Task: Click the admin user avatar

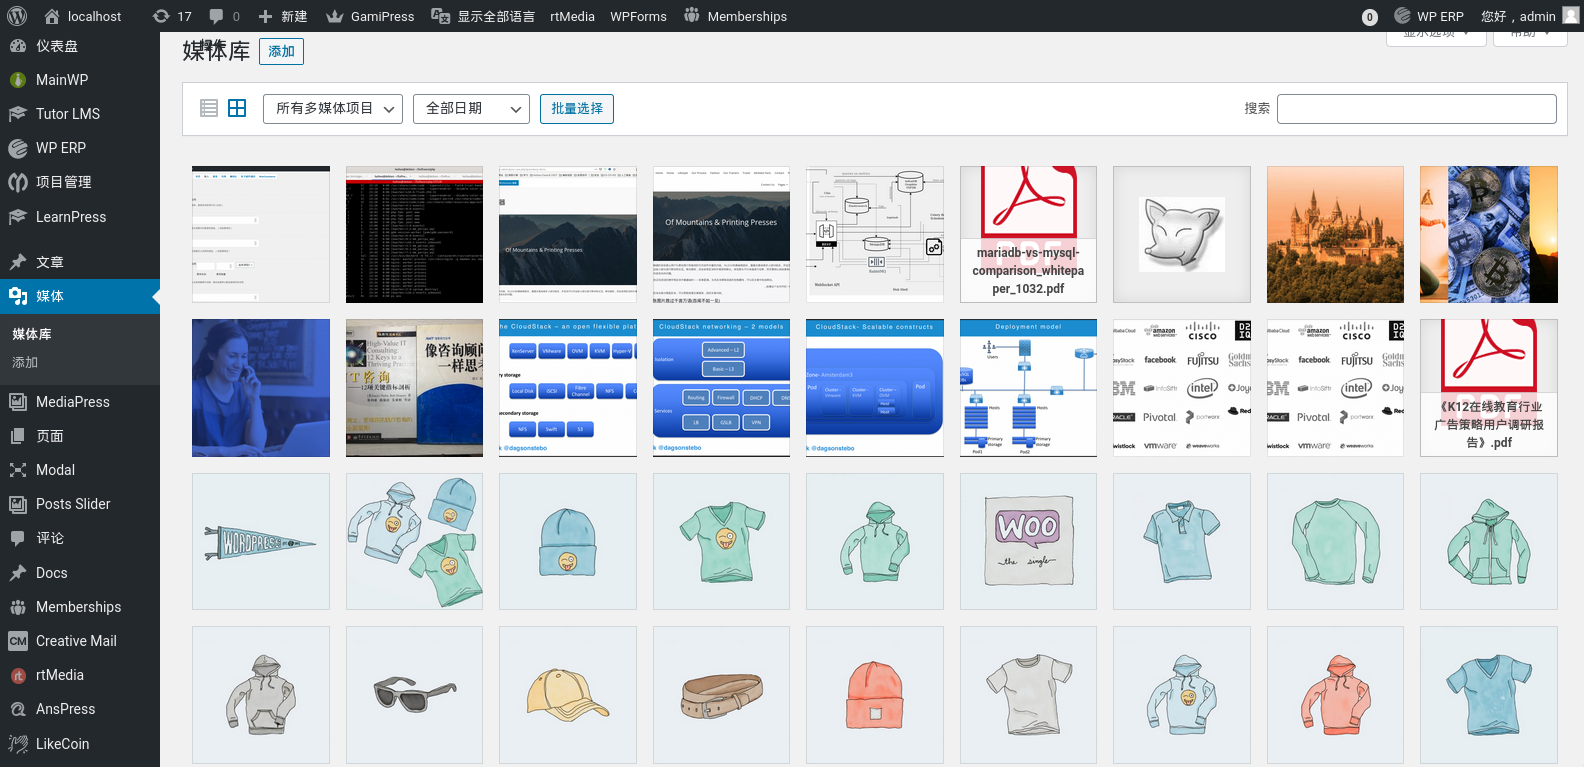Action: tap(1570, 16)
